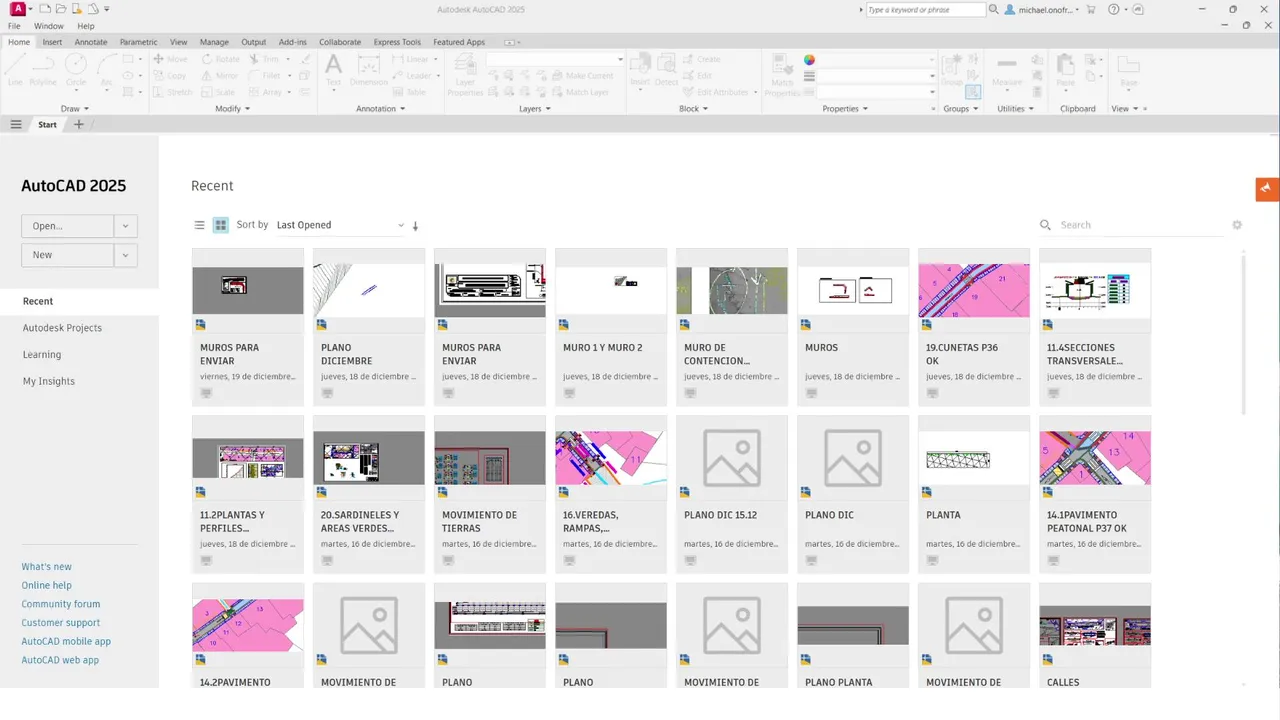Click the New button

pos(67,255)
